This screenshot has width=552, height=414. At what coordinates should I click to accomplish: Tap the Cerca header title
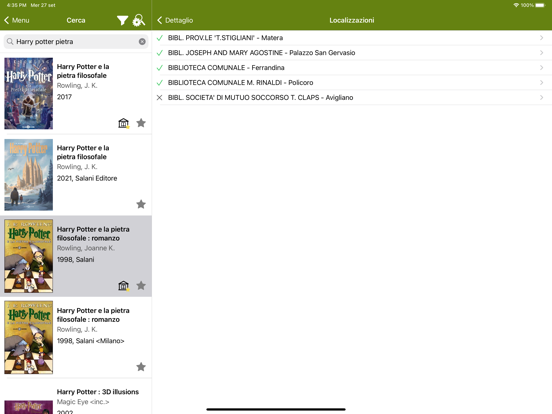pyautogui.click(x=76, y=20)
